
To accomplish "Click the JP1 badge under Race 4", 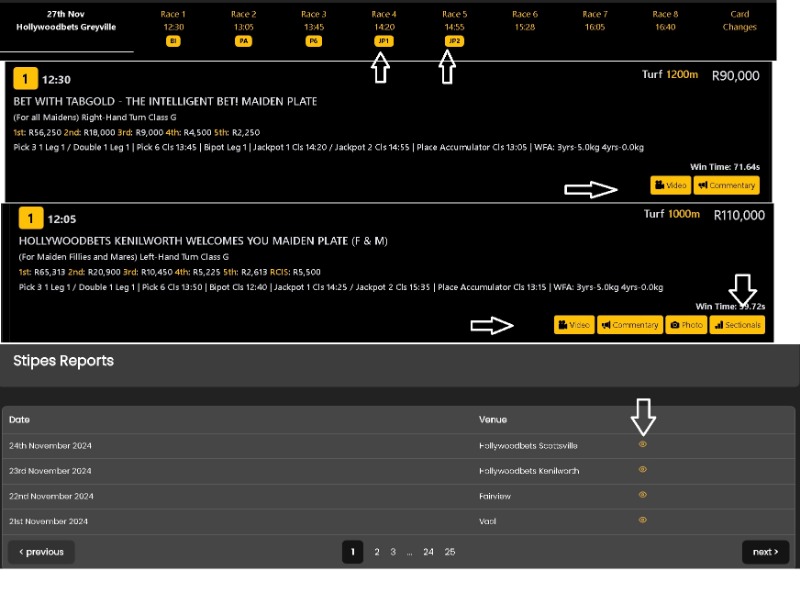I will point(383,41).
